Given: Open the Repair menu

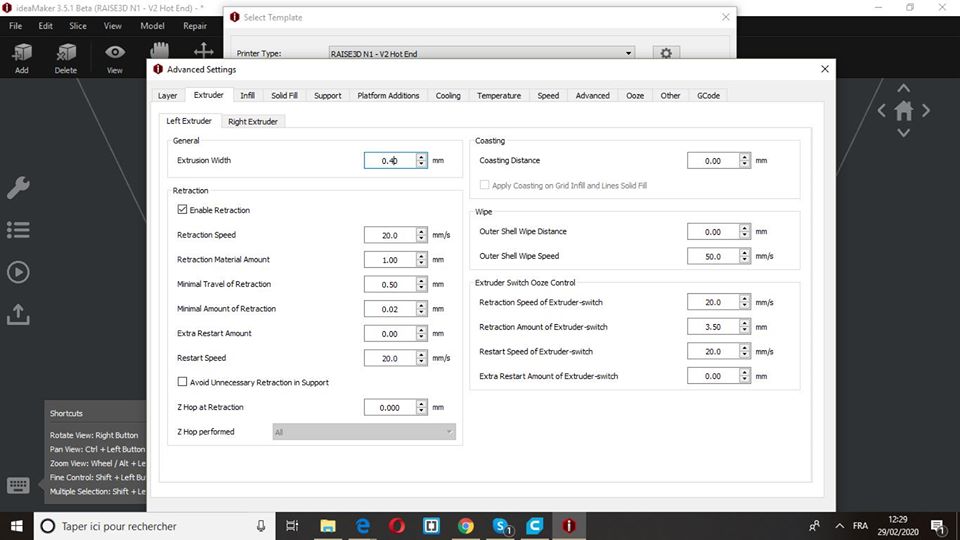Looking at the screenshot, I should pyautogui.click(x=195, y=26).
